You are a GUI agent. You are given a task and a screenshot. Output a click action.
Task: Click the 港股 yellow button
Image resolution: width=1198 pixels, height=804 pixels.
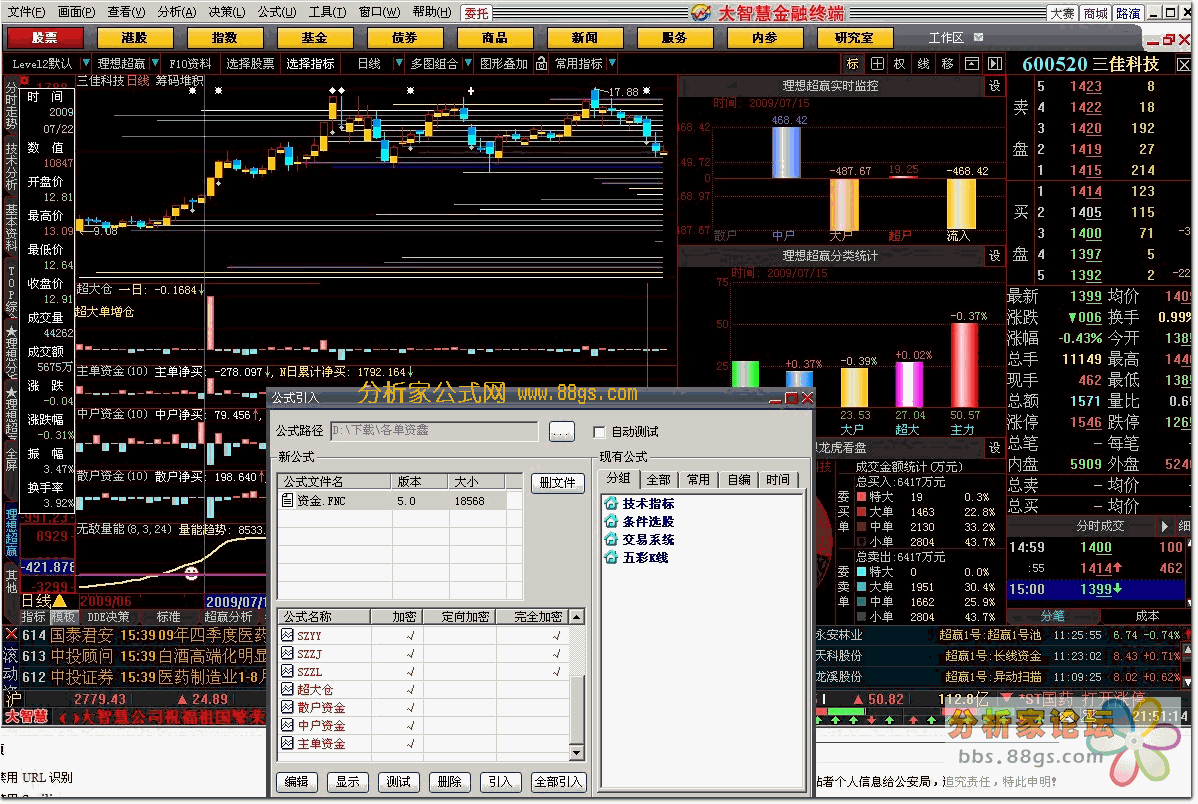tap(134, 37)
